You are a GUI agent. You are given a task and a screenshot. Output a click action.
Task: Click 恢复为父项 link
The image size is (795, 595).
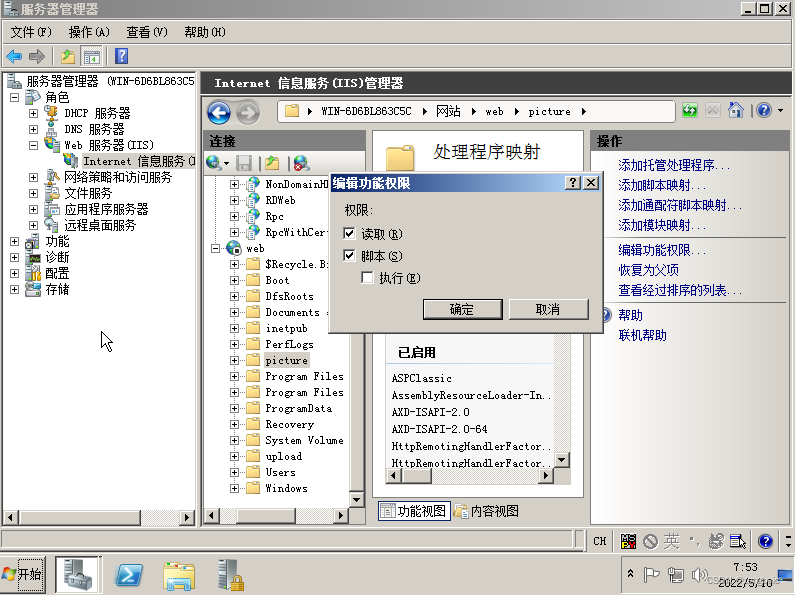(648, 270)
